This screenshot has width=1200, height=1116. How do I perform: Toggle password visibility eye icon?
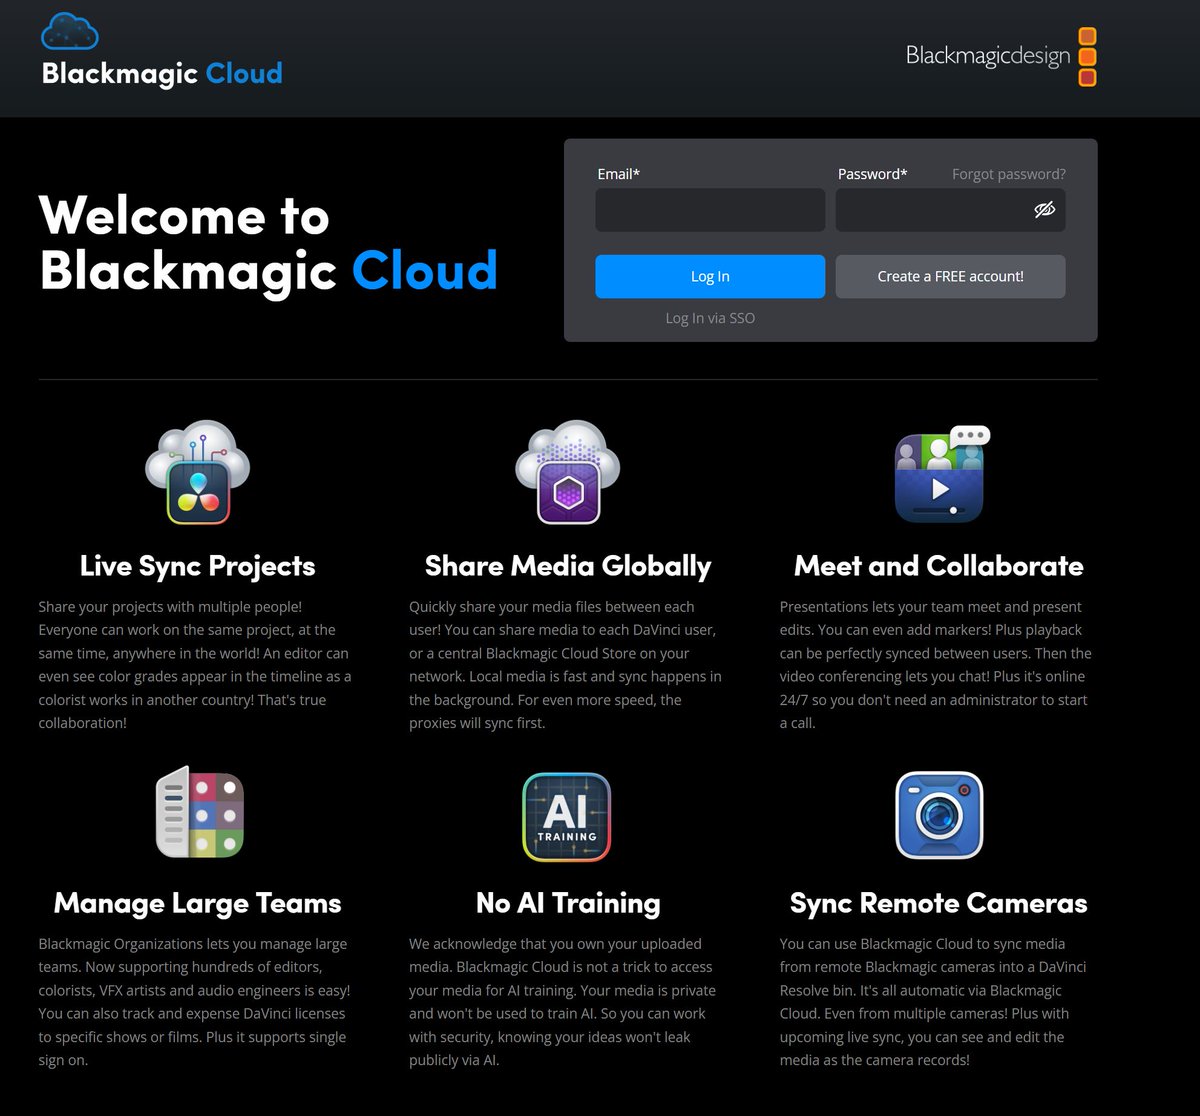[x=1044, y=210]
